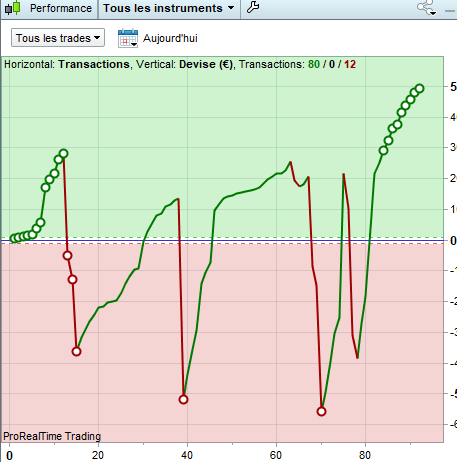The image size is (457, 462).
Task: Click the Aujourd'hui date label
Action: coord(170,38)
